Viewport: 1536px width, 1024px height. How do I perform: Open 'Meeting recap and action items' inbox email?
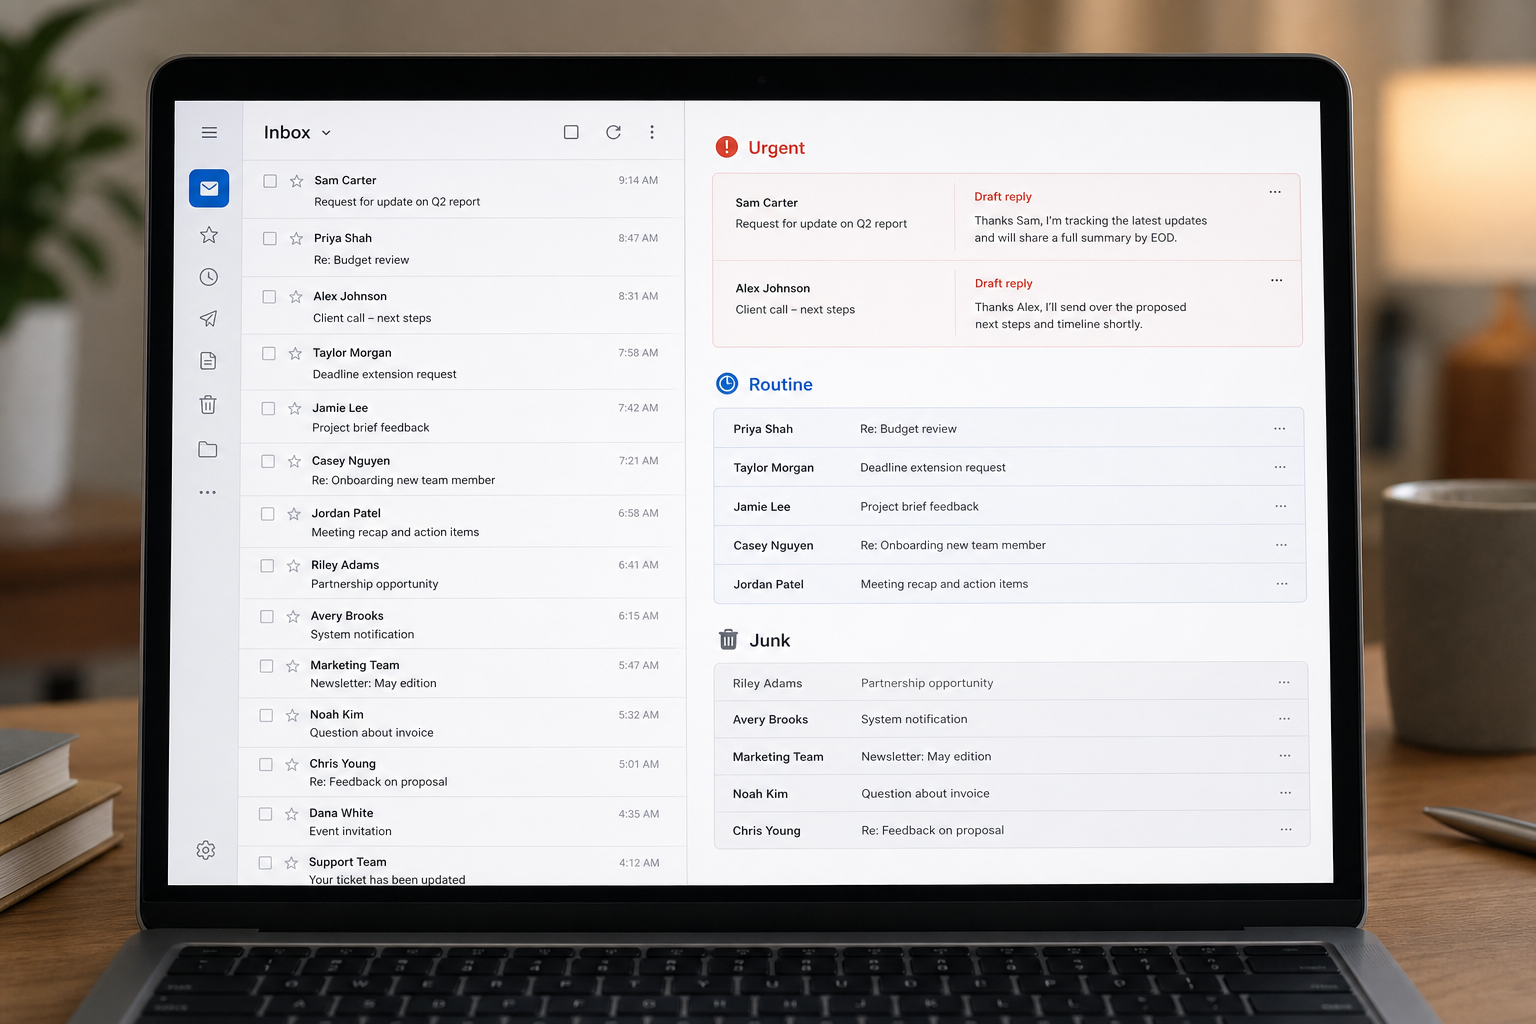pyautogui.click(x=463, y=522)
